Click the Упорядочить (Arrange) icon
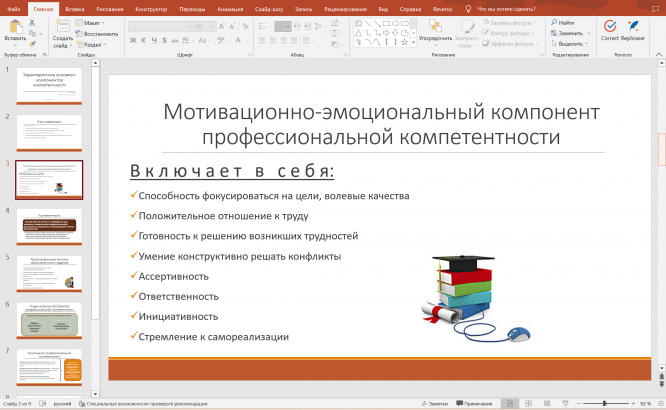The width and height of the screenshot is (666, 410). 435,25
